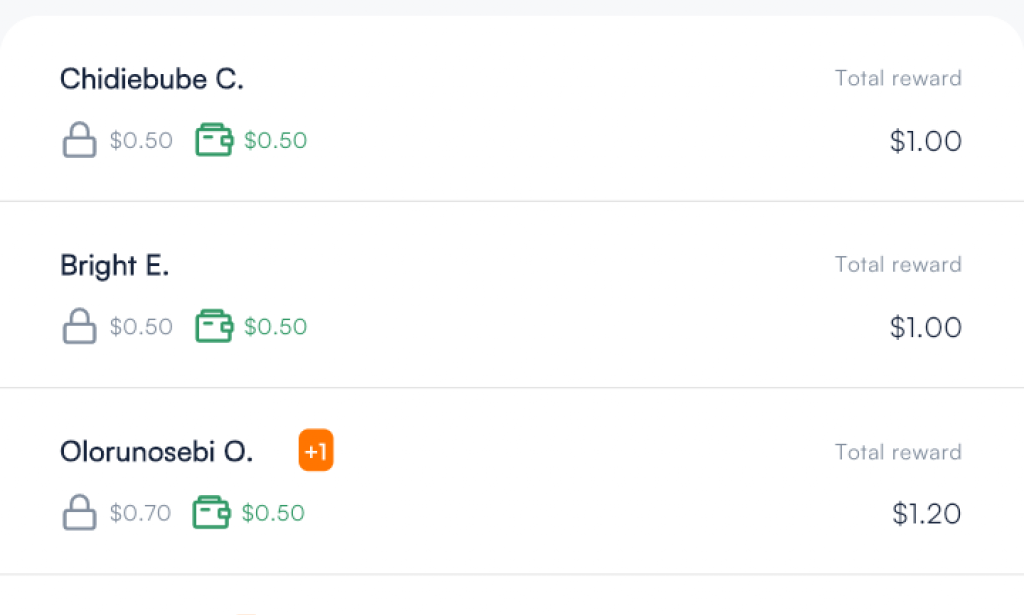
Task: Click the lock icon beside Bright E.
Action: [x=79, y=326]
